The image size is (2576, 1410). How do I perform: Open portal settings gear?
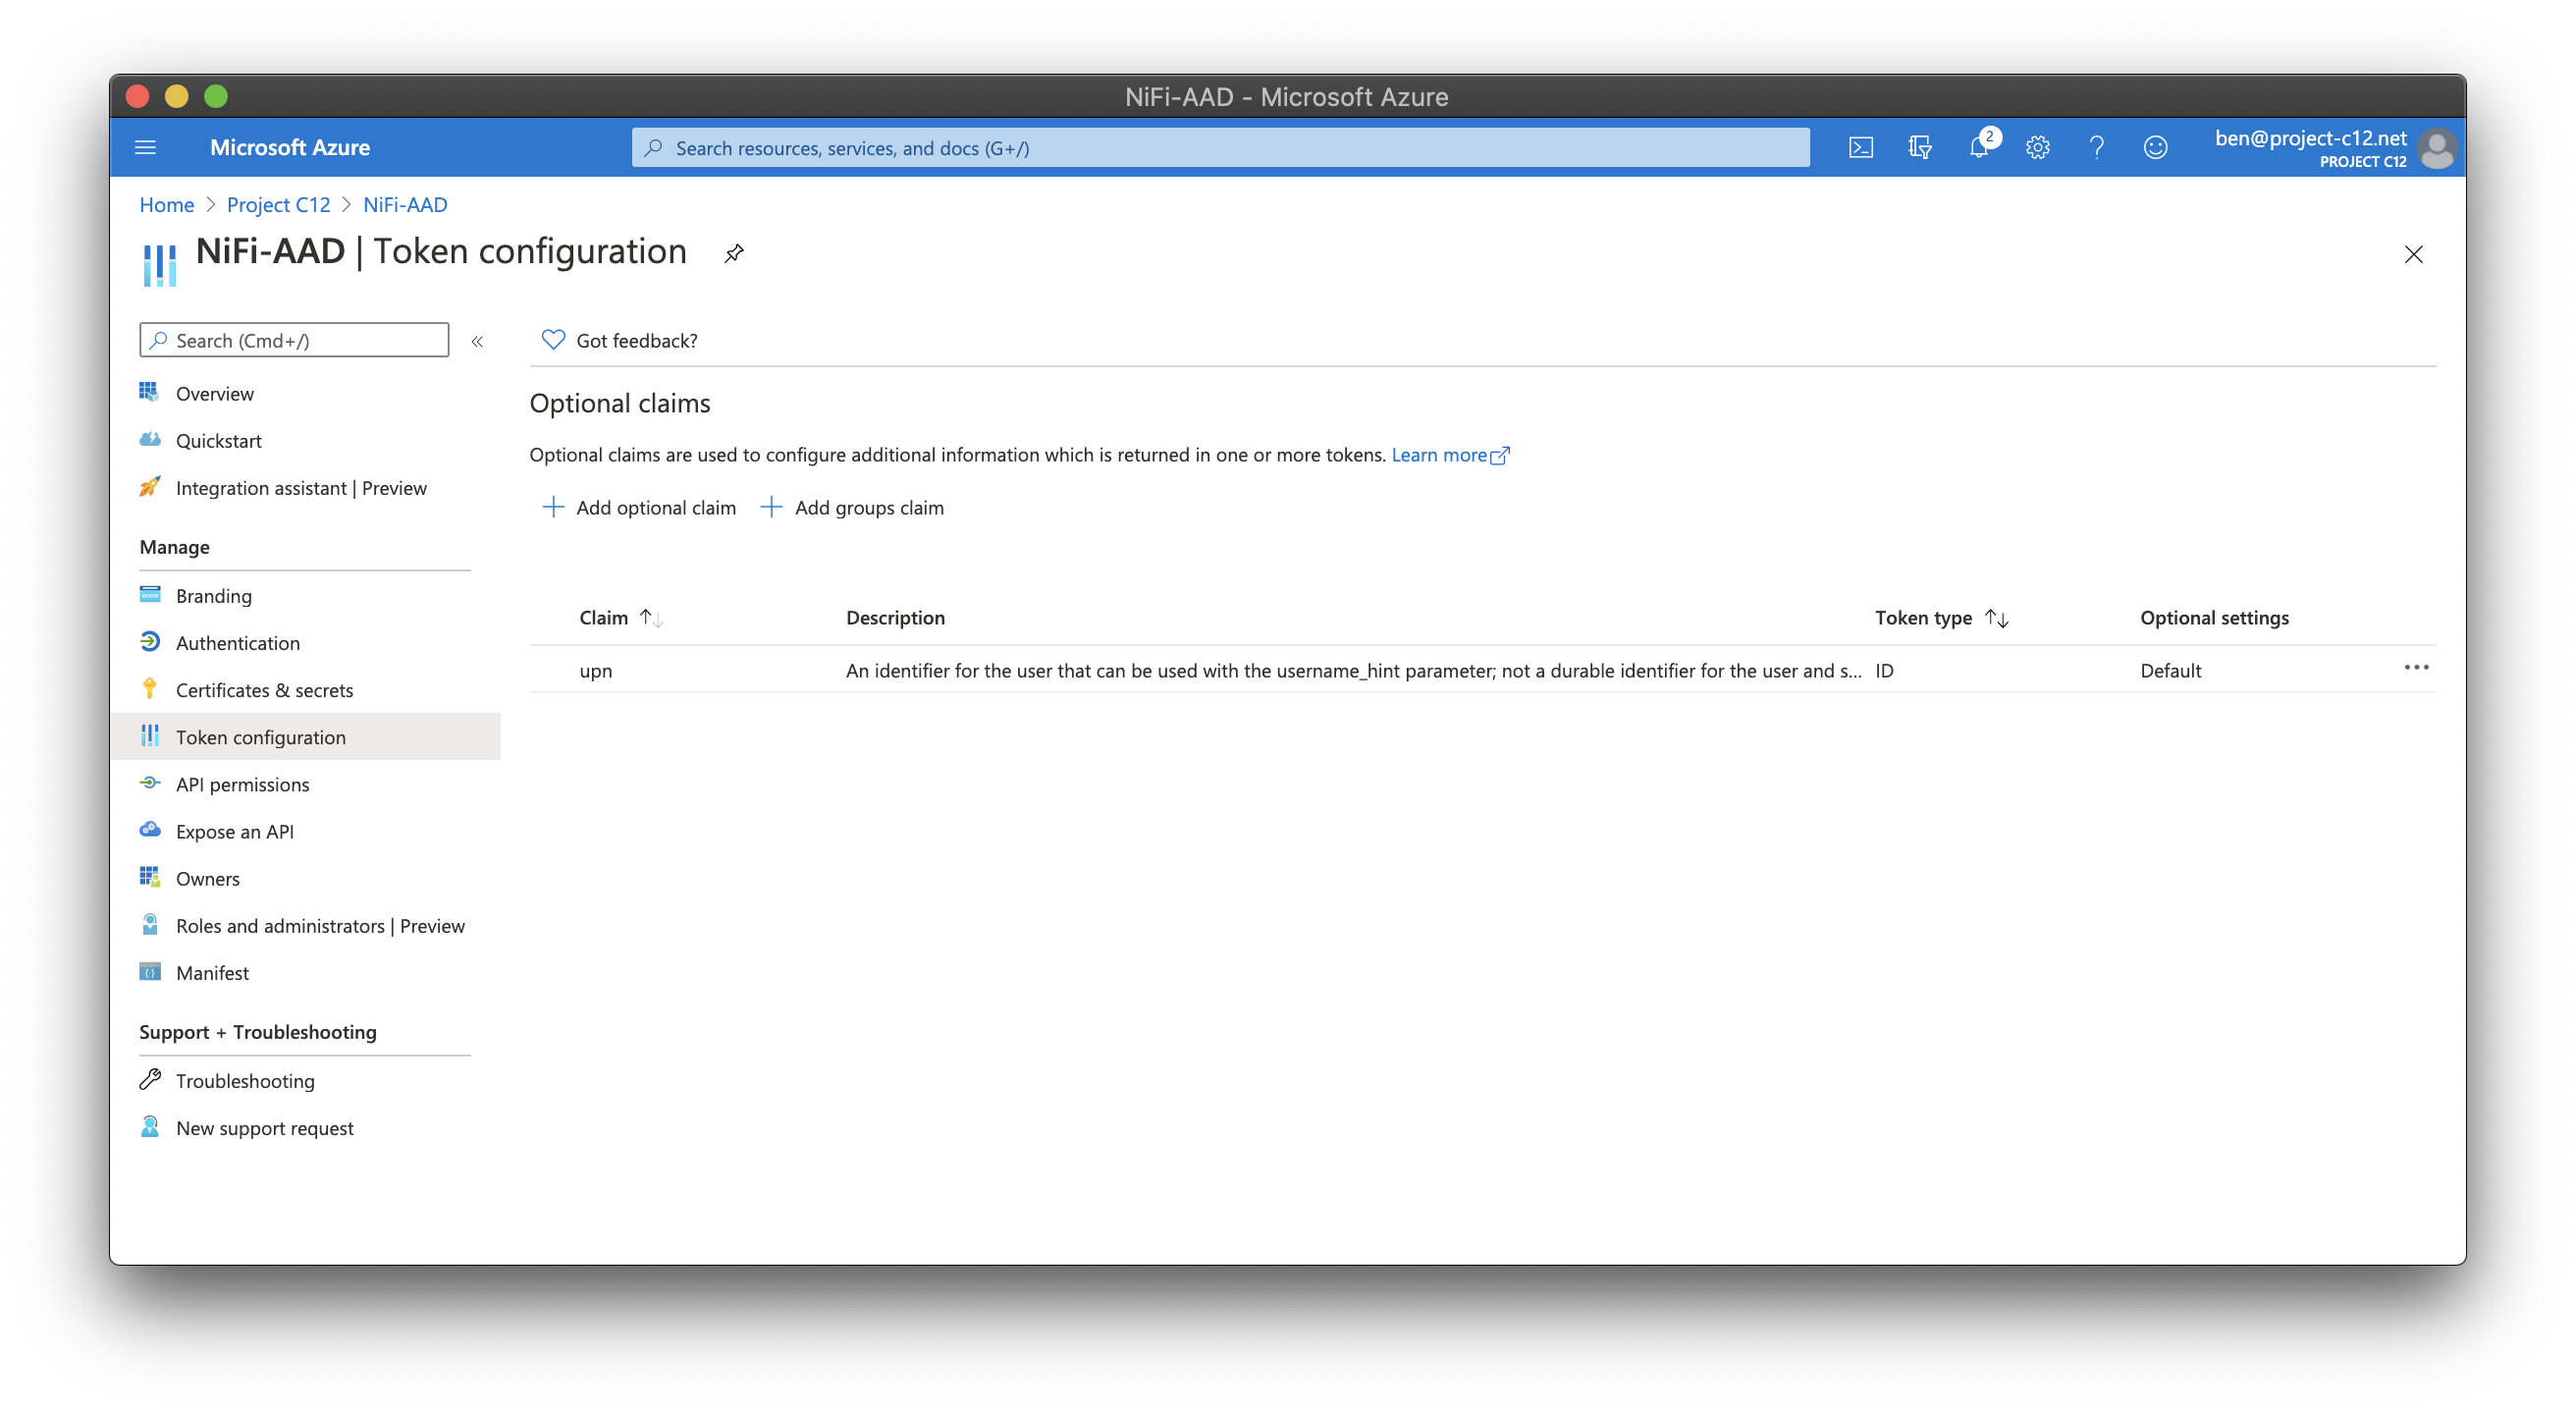point(2037,148)
